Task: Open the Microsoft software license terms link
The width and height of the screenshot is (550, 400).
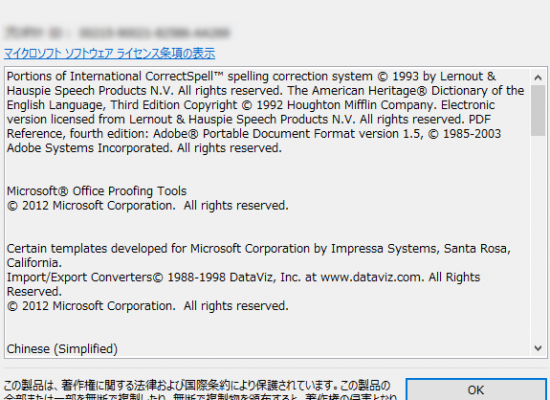Action: [109, 53]
